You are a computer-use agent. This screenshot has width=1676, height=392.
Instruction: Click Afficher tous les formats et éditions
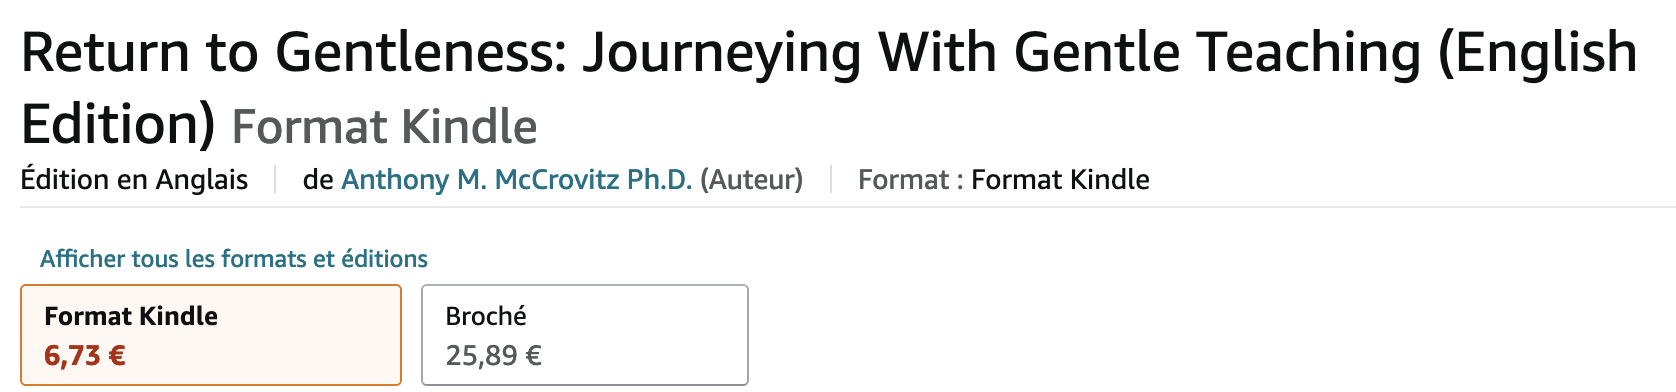pyautogui.click(x=234, y=259)
